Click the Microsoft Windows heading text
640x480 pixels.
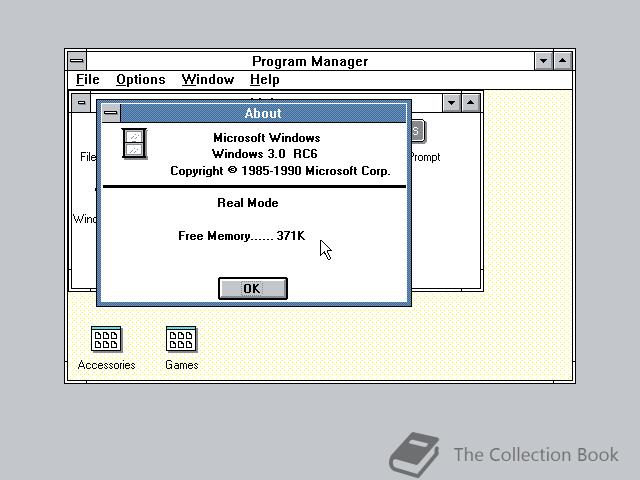(267, 138)
